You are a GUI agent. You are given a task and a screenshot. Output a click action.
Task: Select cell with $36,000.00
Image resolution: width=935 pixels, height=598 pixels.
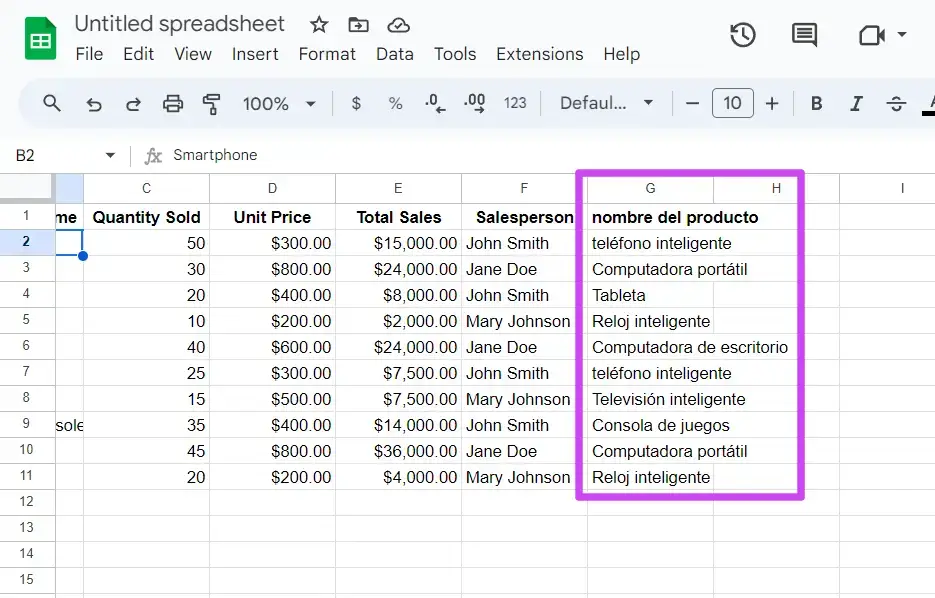[x=398, y=451]
